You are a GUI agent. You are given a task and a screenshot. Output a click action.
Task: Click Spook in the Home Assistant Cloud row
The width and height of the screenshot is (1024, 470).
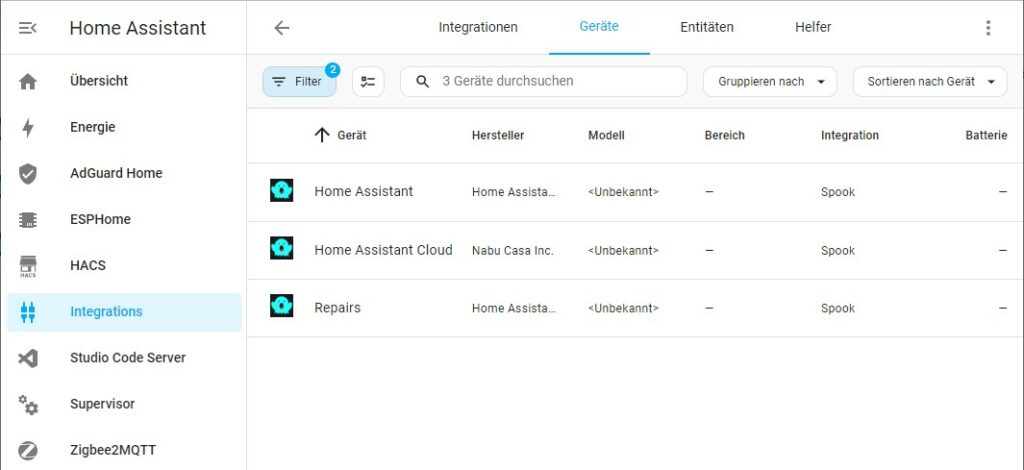(x=838, y=251)
